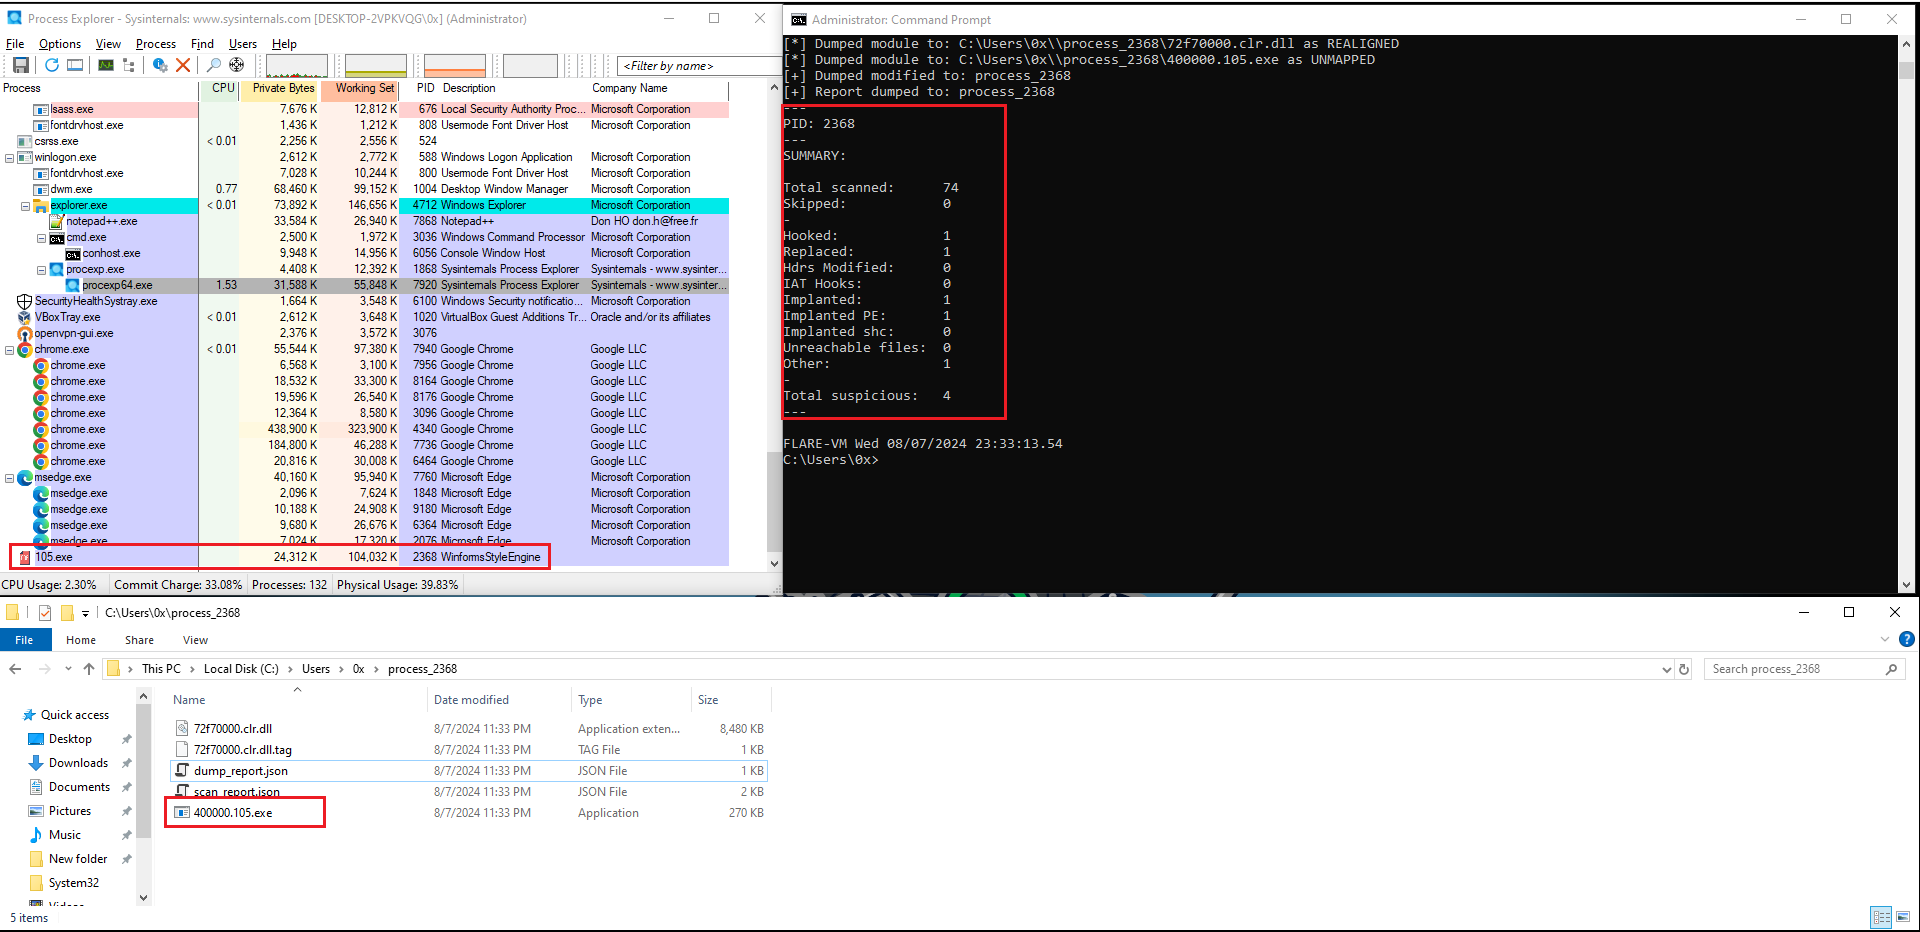Viewport: 1920px width, 932px height.
Task: Click the physical memory mini graph
Action: click(454, 65)
